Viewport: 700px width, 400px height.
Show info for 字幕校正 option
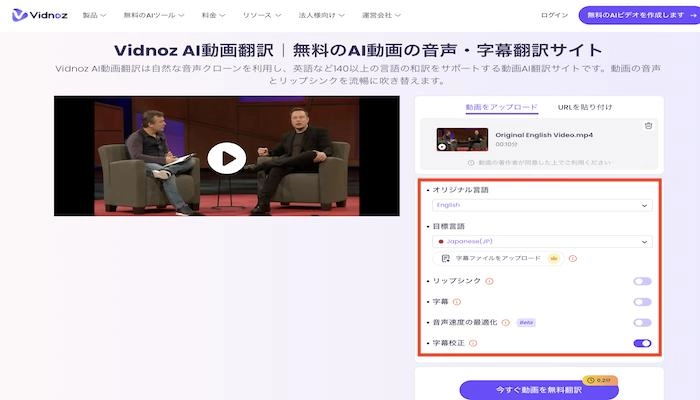[x=473, y=343]
